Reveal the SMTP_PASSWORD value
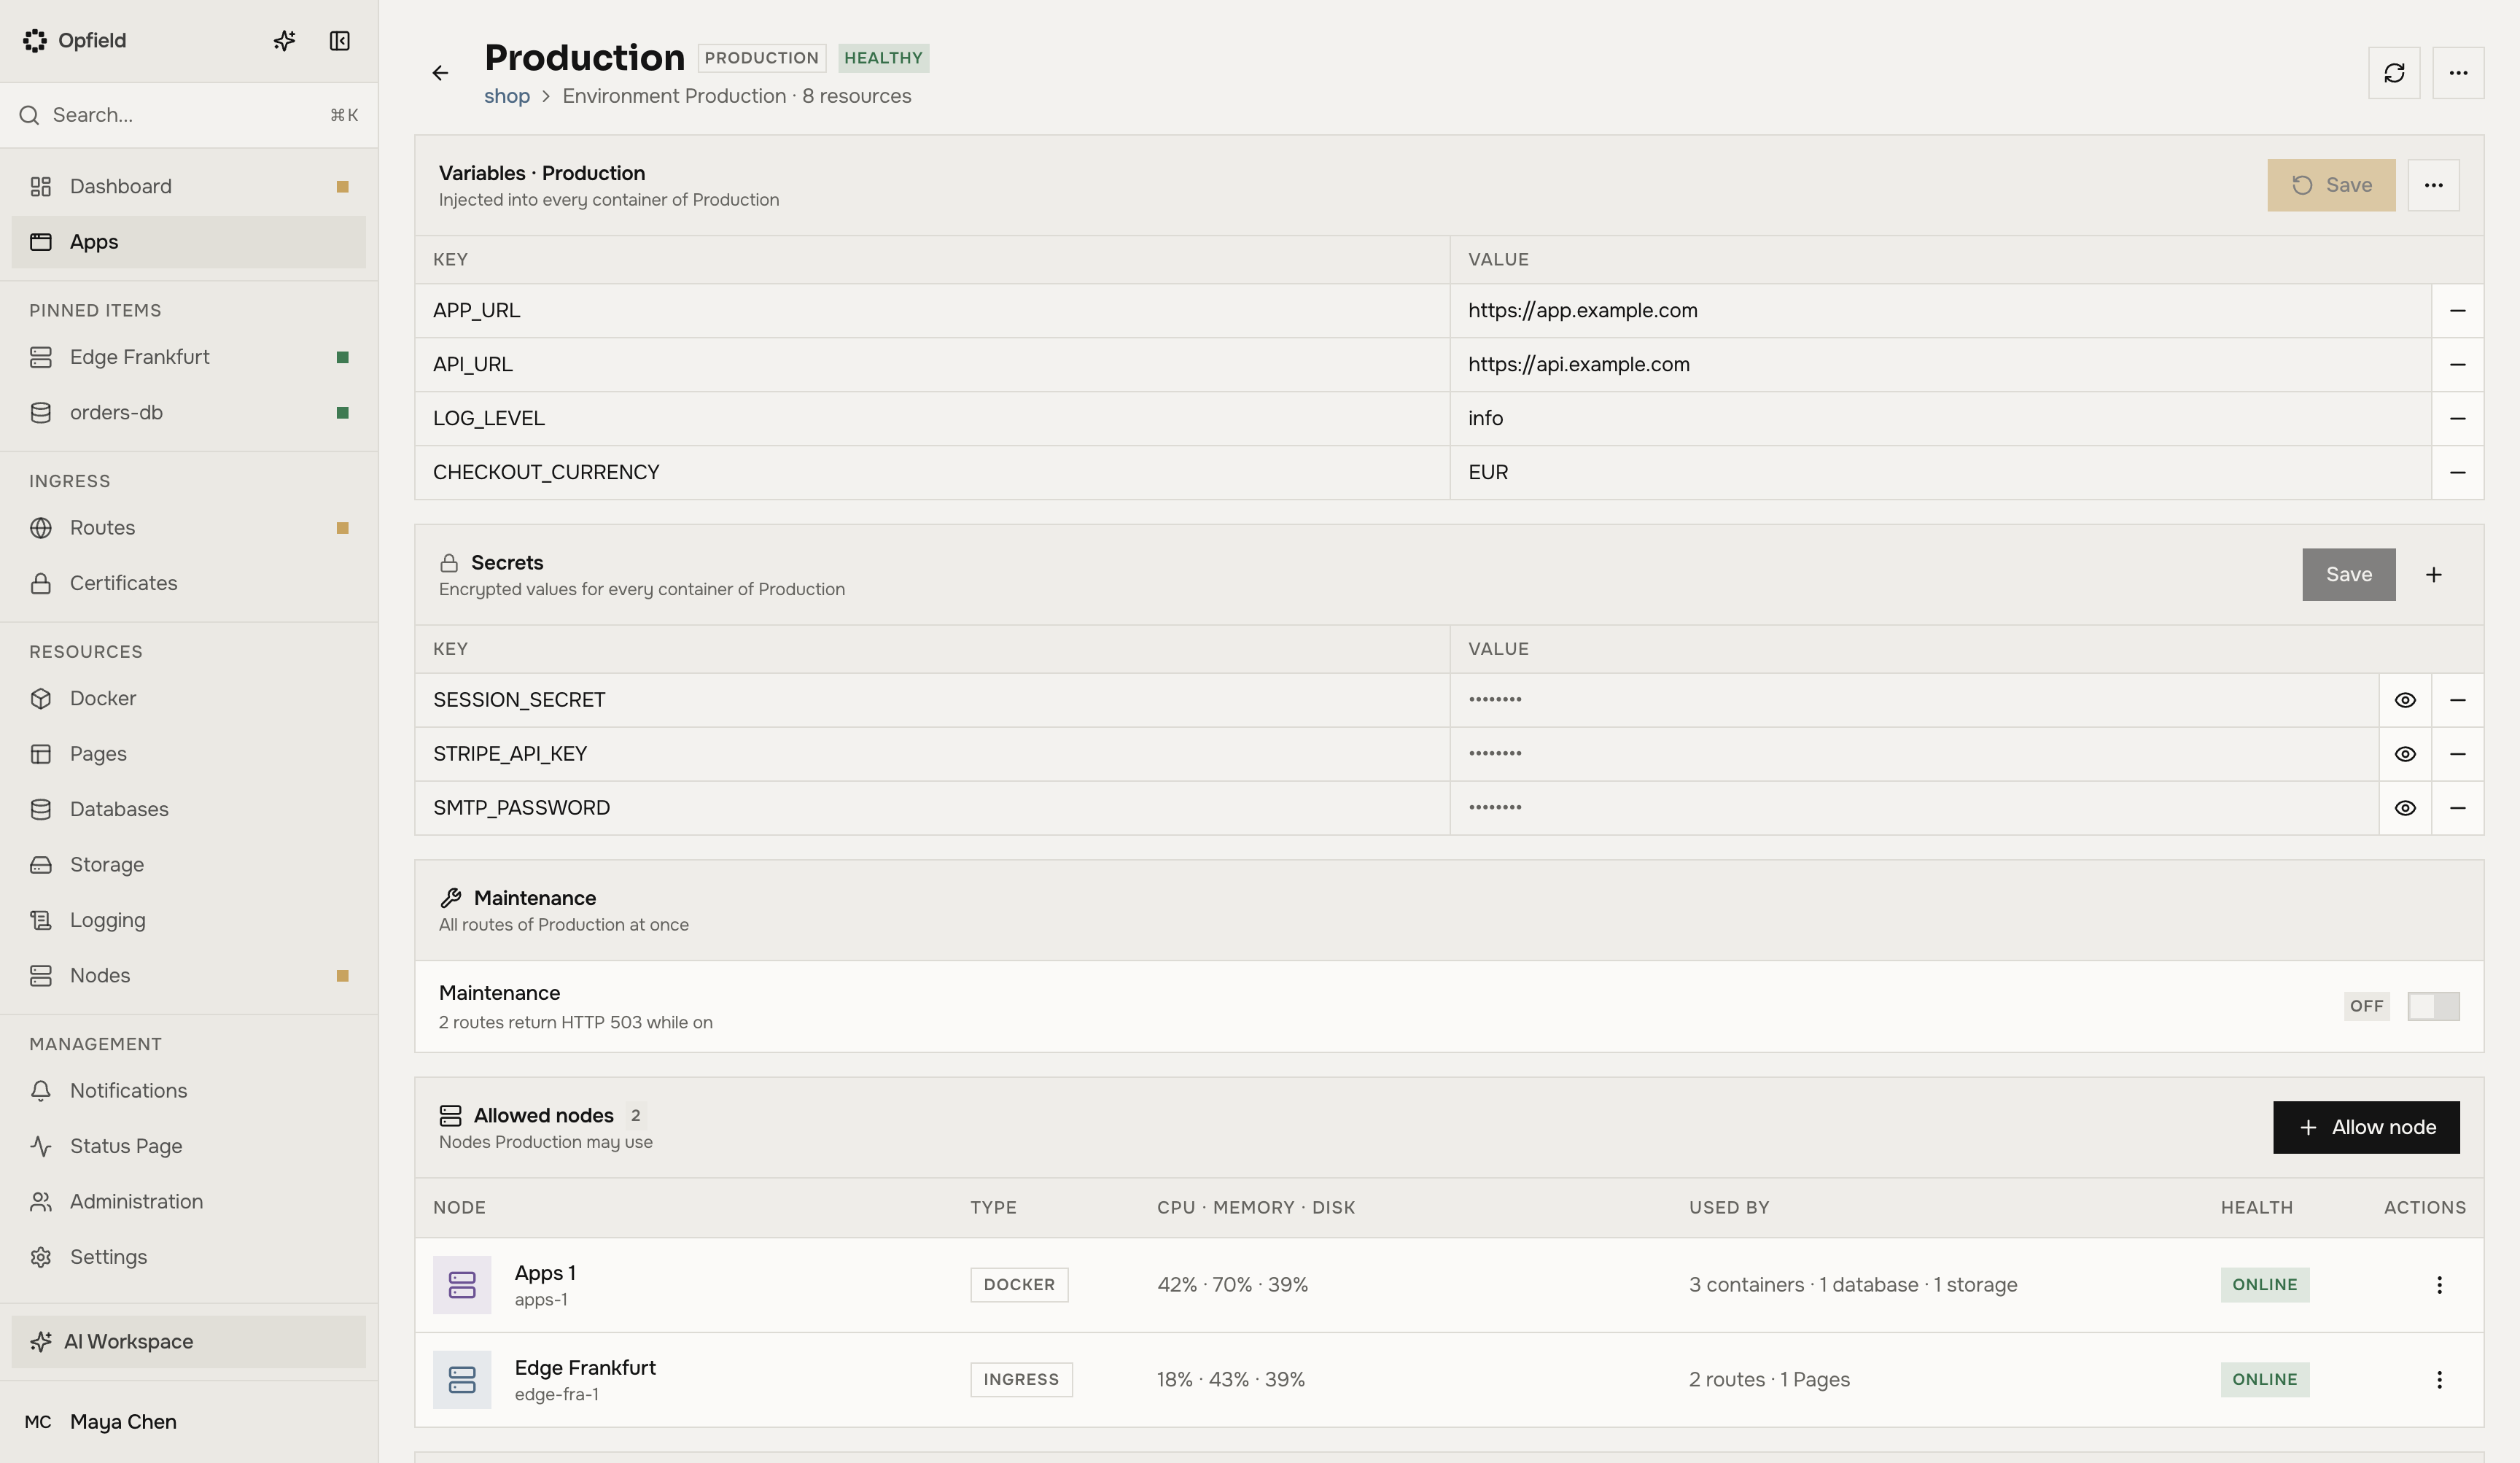Screen dimensions: 2520x1463 [2405, 809]
